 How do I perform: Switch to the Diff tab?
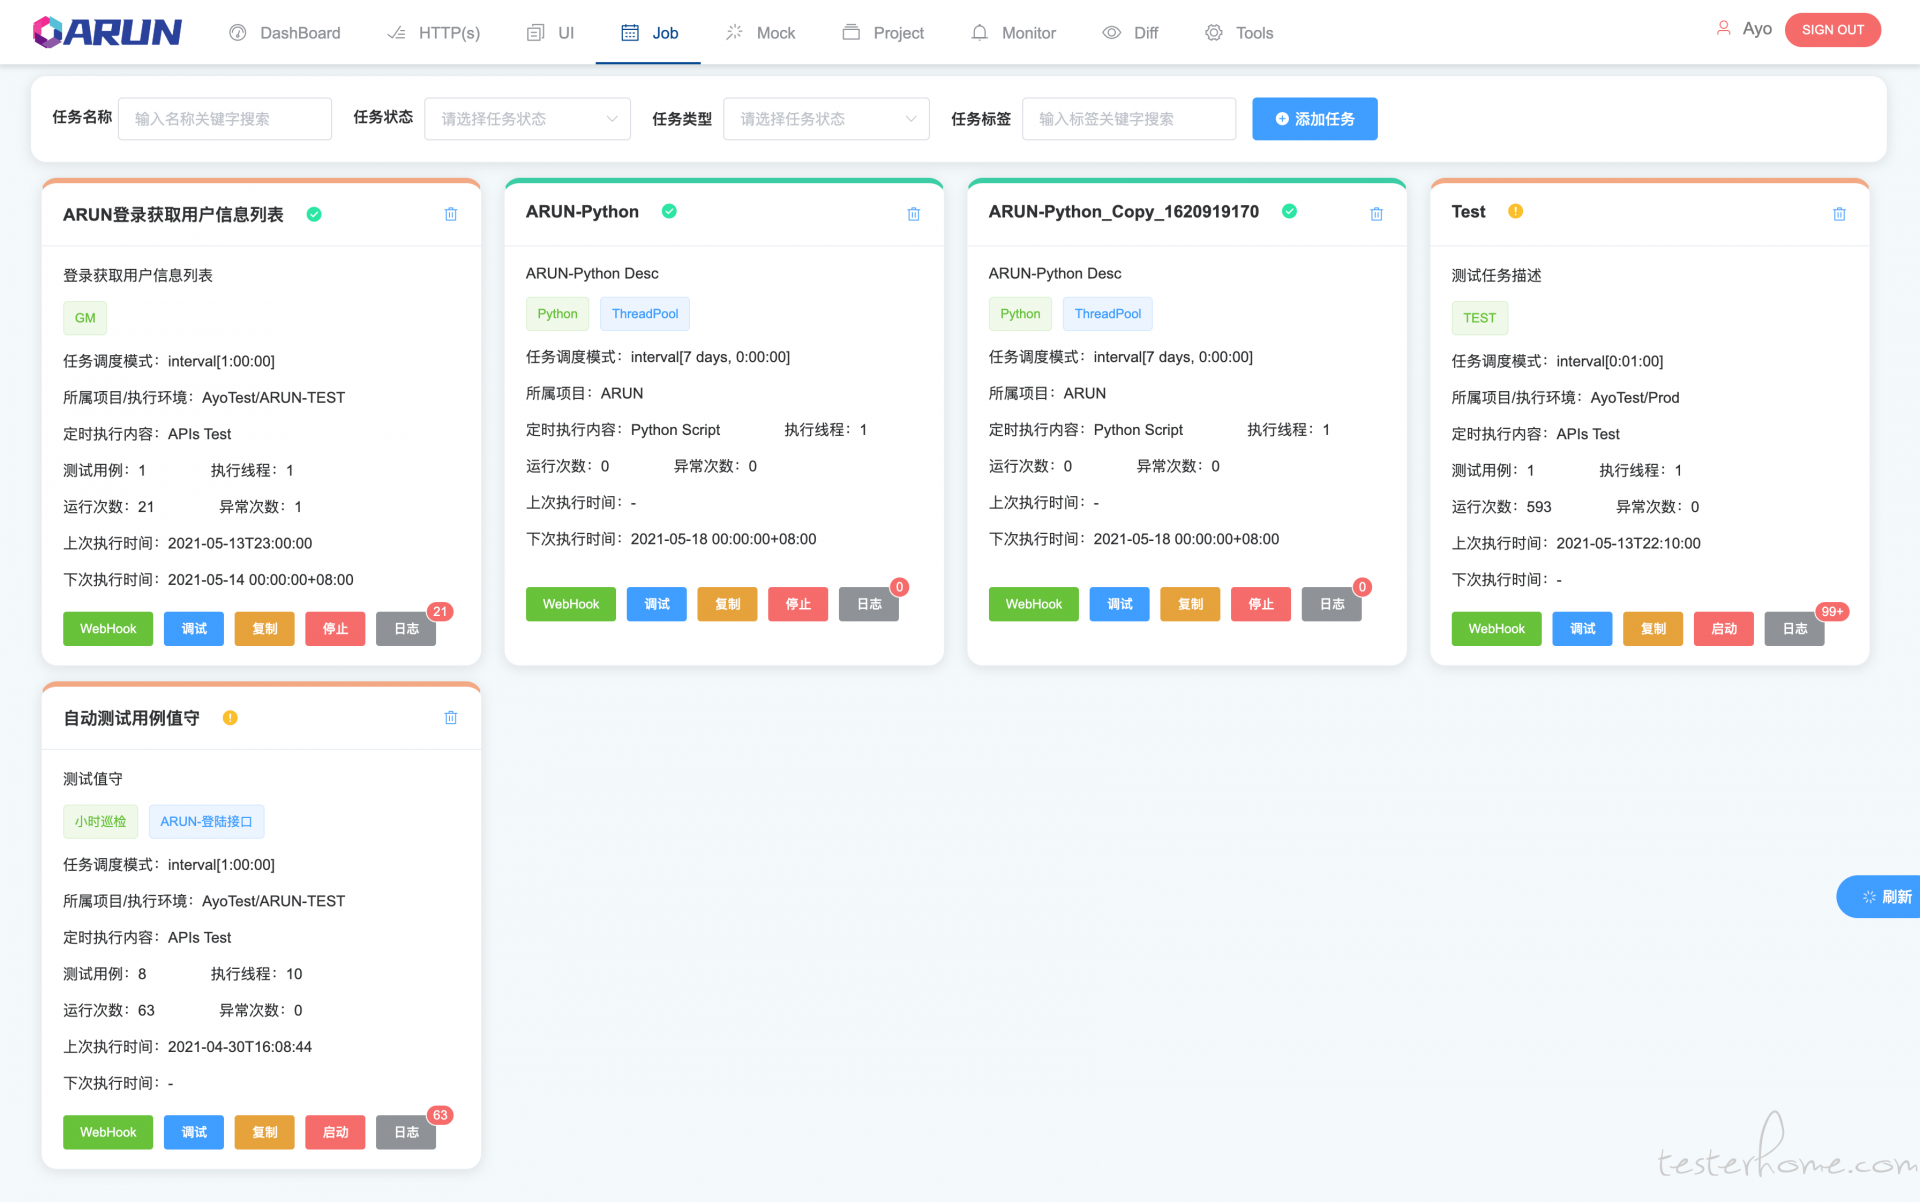1130,33
